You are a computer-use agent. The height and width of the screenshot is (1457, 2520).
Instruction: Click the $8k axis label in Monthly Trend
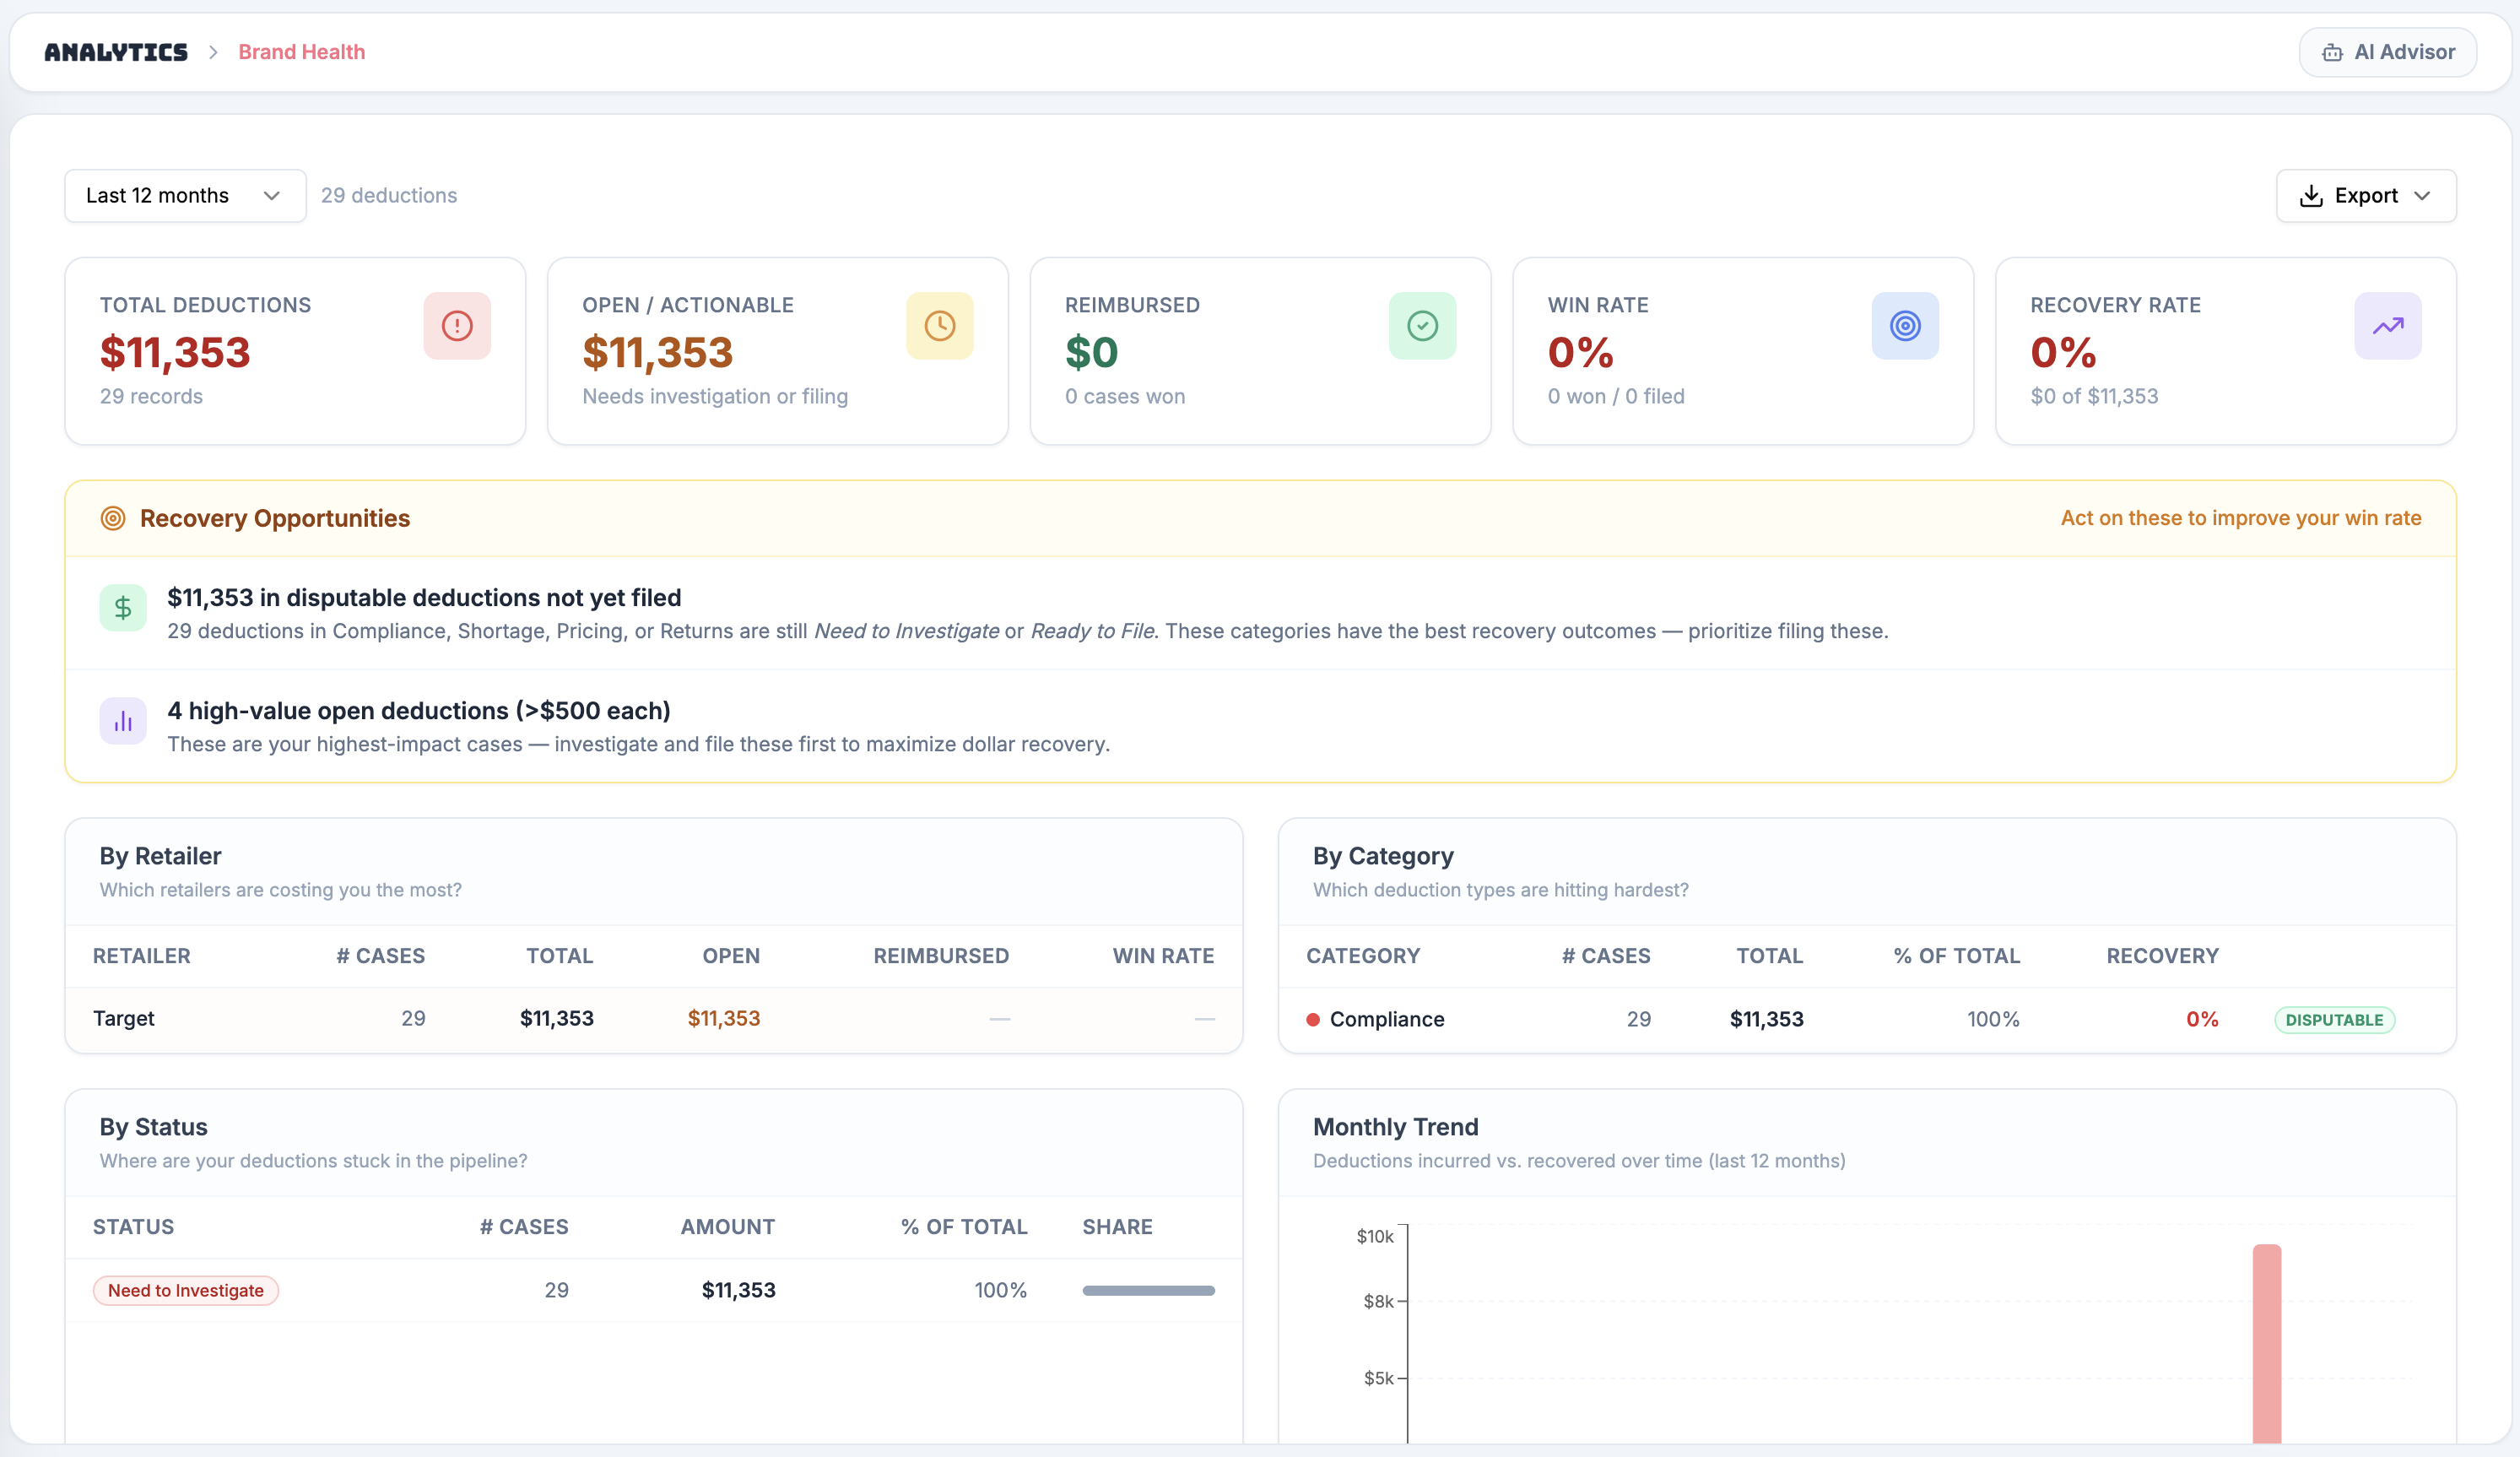[1378, 1300]
